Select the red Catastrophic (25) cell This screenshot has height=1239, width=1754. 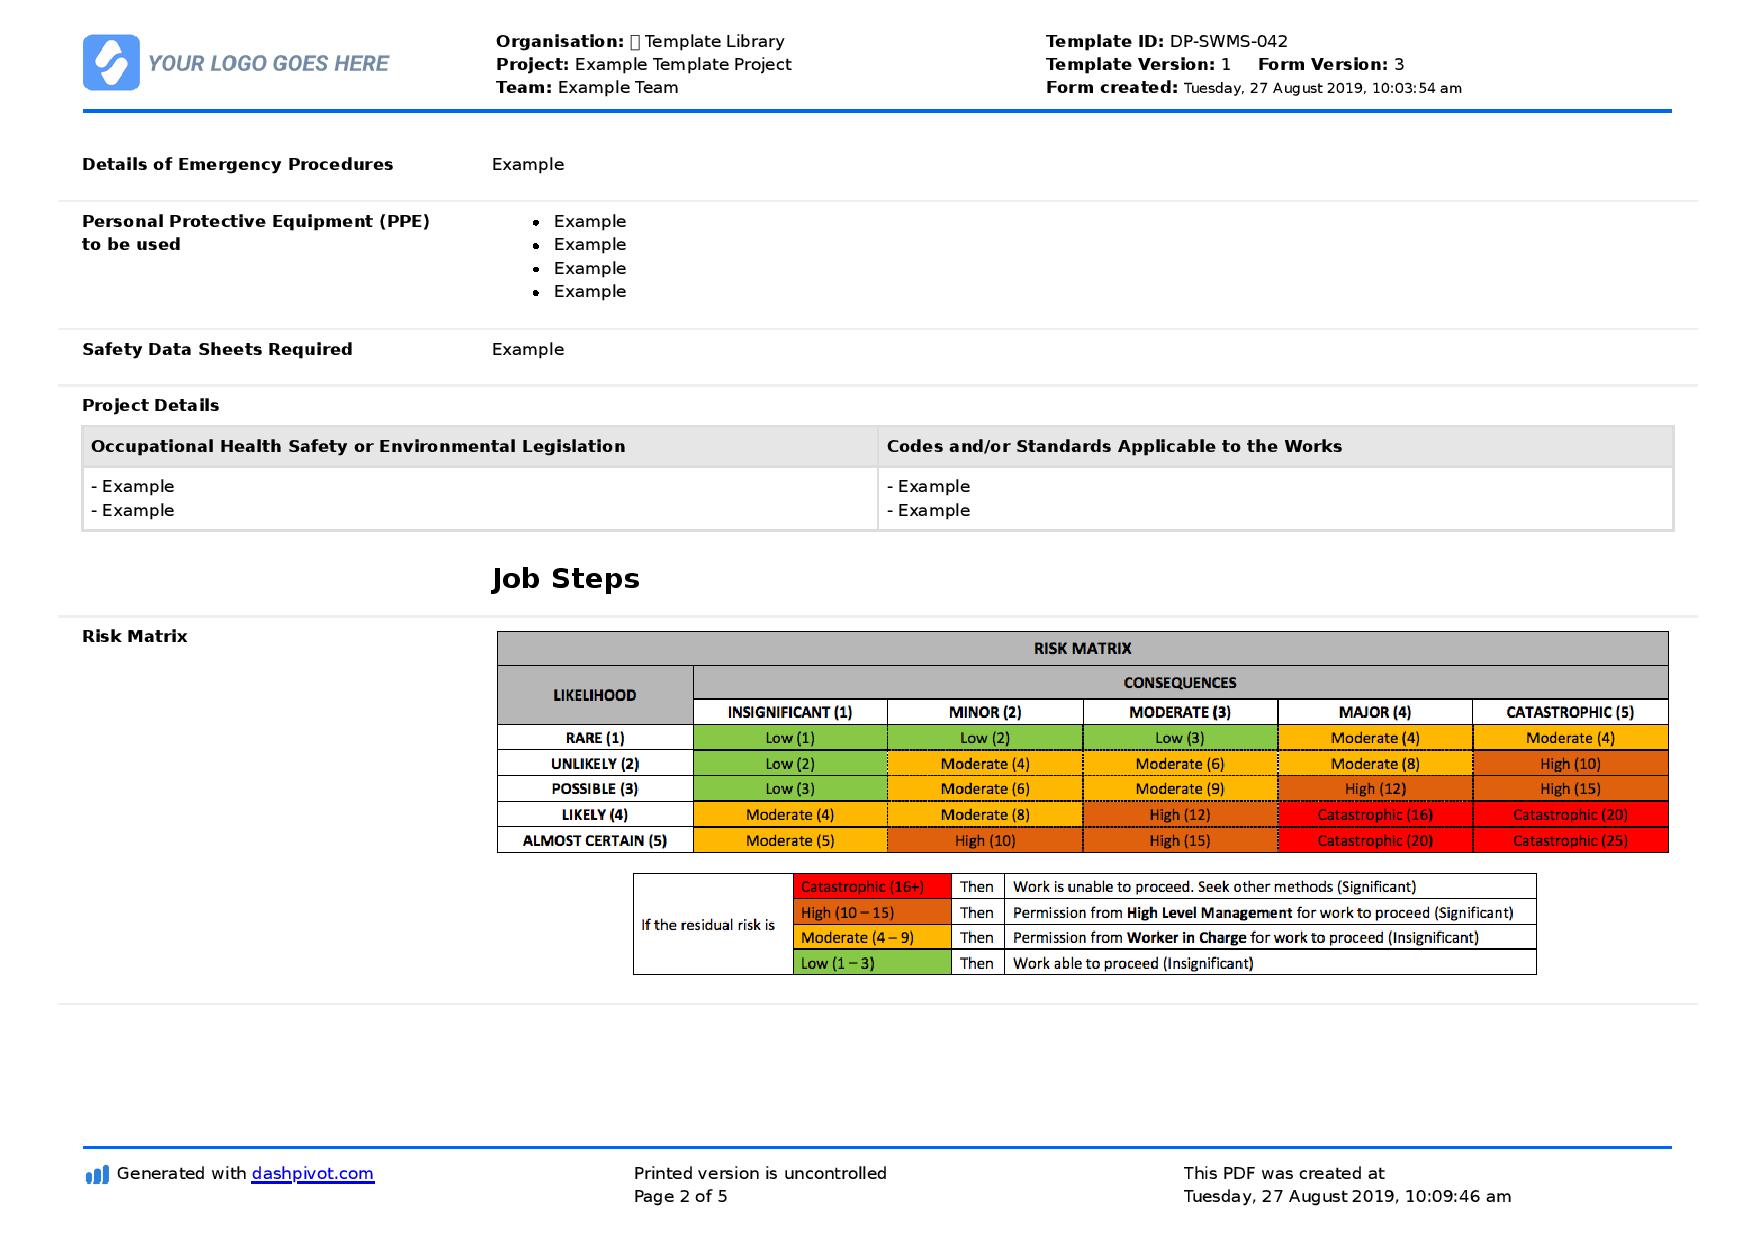[1570, 841]
